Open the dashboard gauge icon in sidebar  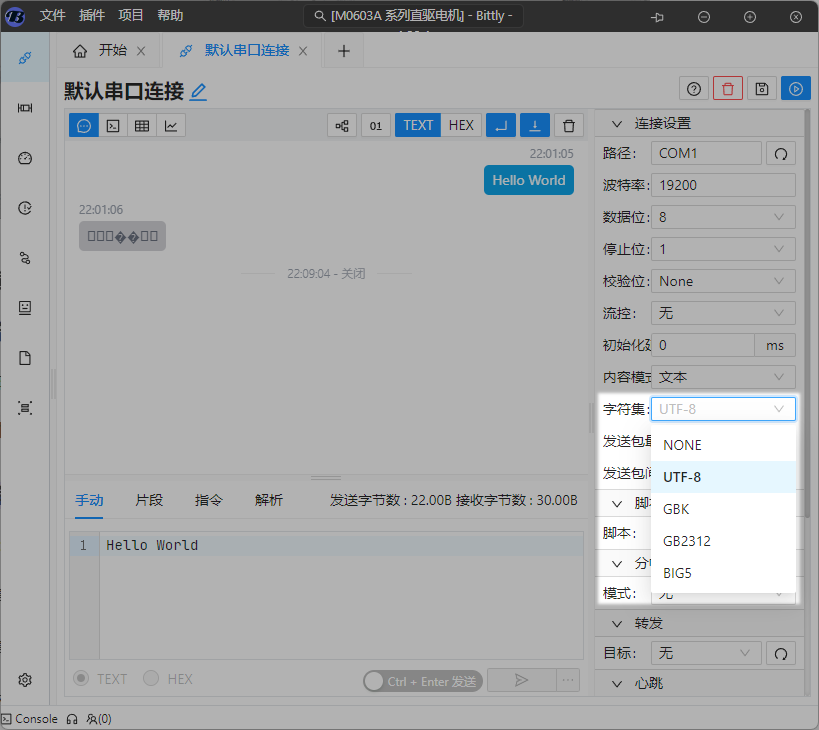26,158
